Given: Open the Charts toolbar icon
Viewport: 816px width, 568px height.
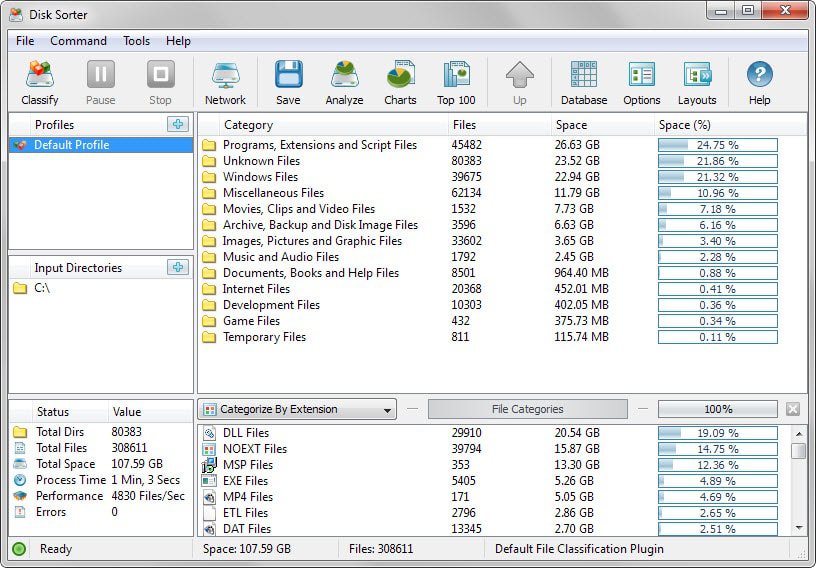Looking at the screenshot, I should click(400, 82).
